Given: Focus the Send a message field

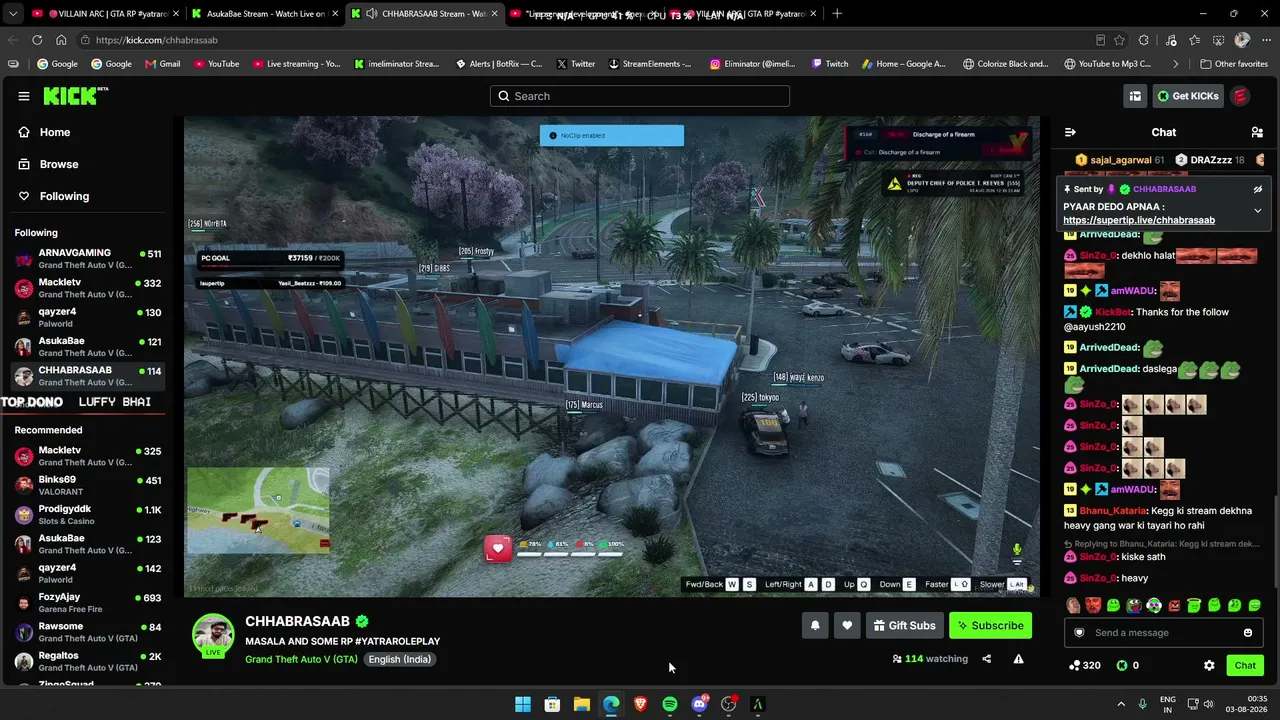Looking at the screenshot, I should coord(1163,632).
